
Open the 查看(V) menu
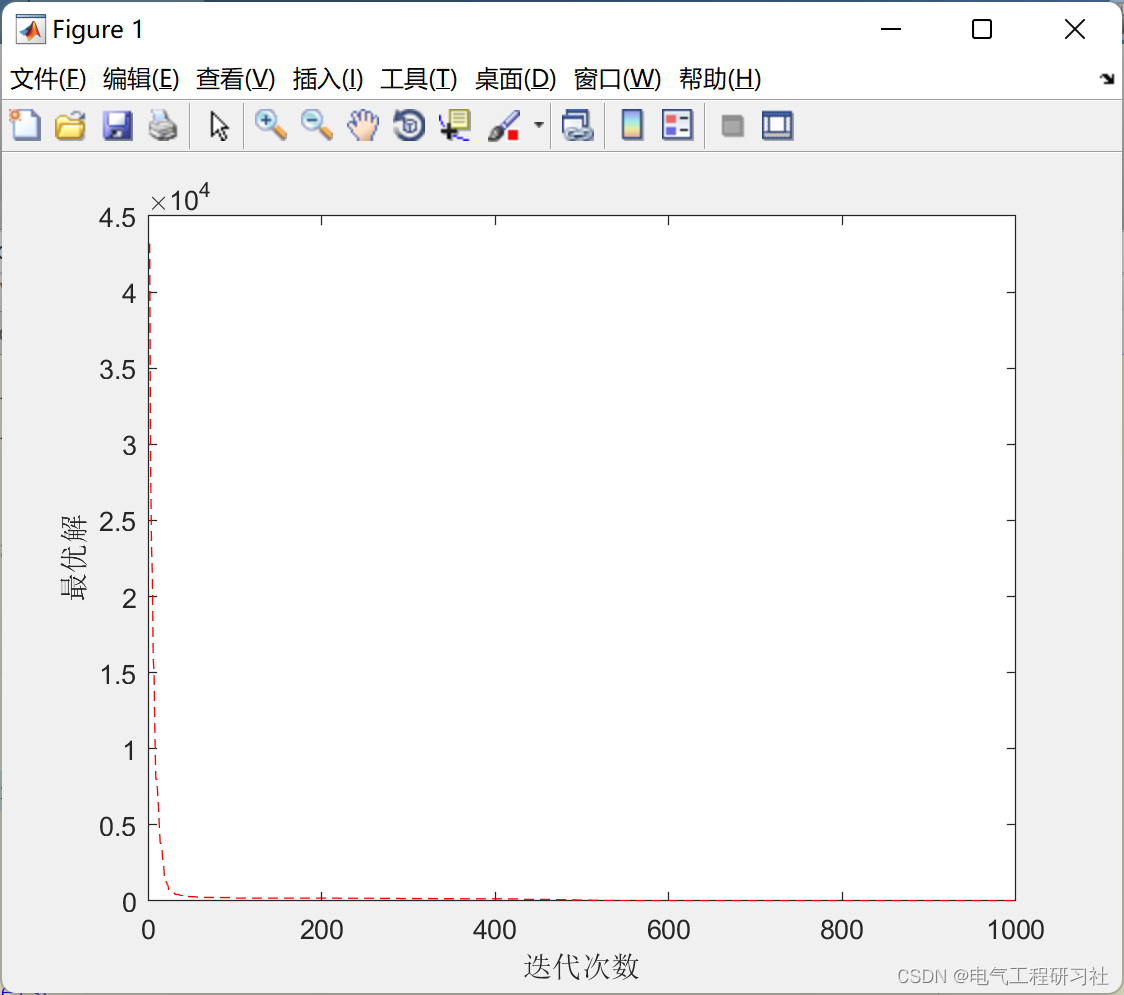pyautogui.click(x=236, y=79)
